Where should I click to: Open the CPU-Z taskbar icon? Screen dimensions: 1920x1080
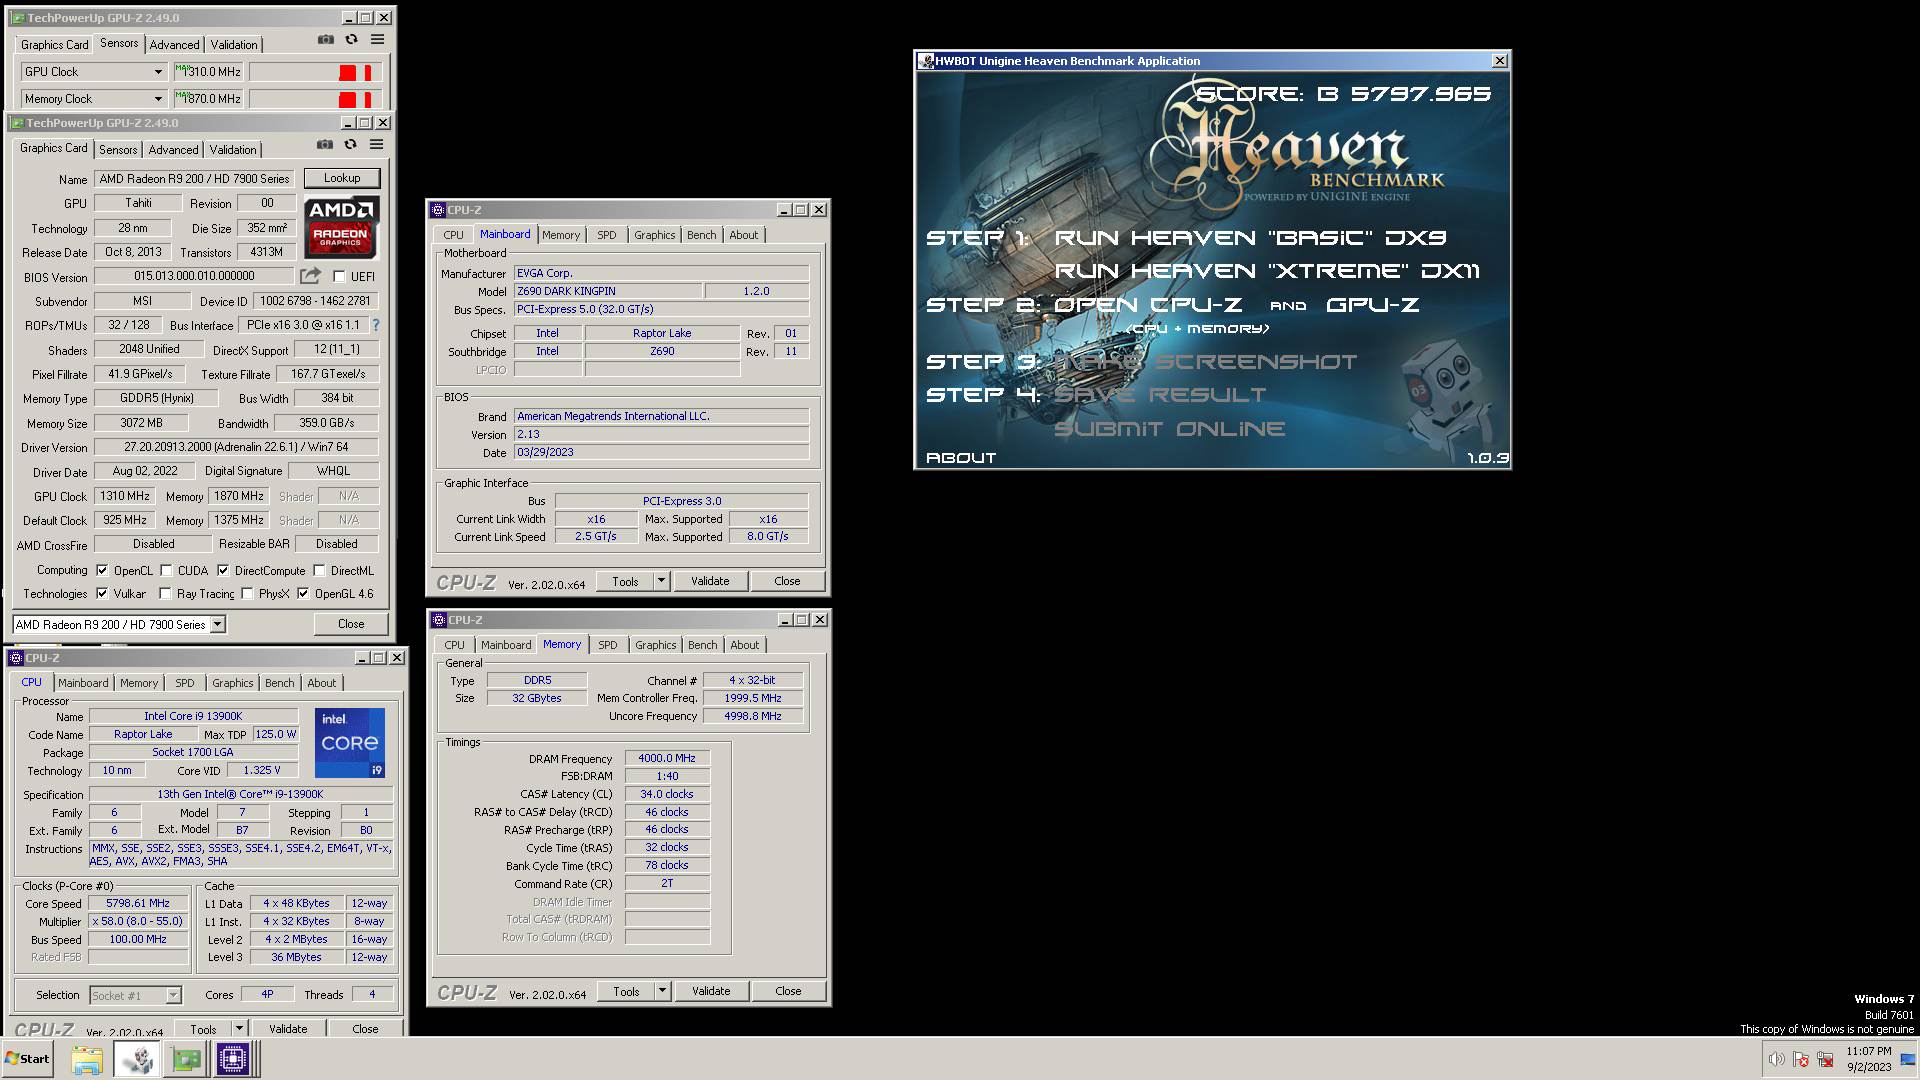[233, 1059]
